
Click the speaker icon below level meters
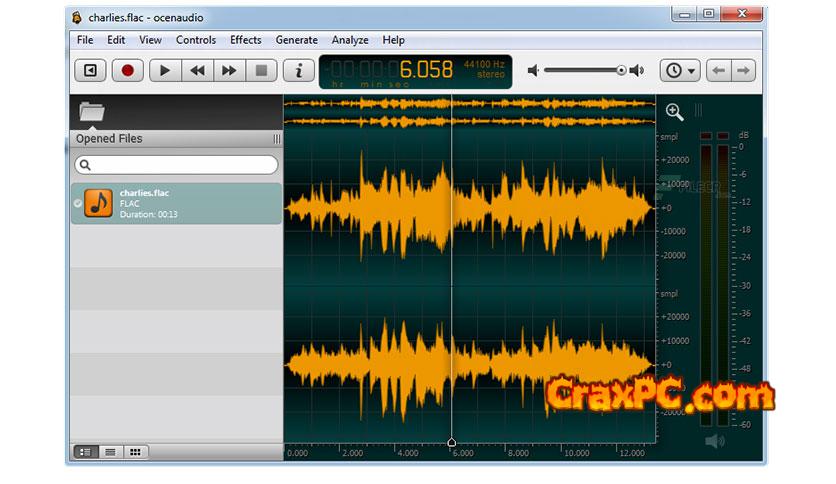tap(714, 441)
